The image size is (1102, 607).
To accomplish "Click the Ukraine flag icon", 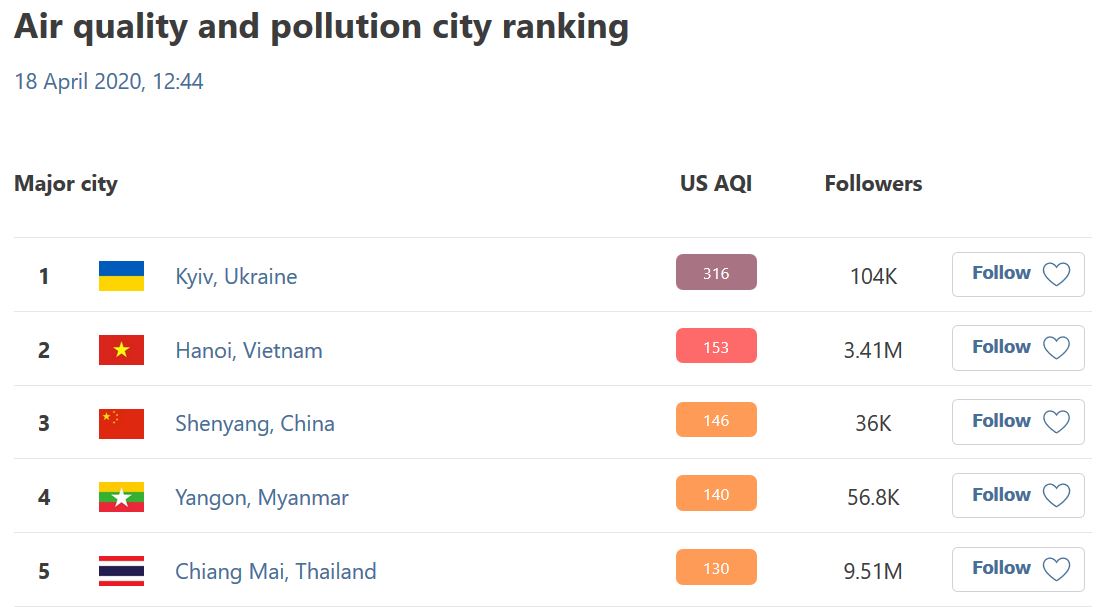I will 121,276.
